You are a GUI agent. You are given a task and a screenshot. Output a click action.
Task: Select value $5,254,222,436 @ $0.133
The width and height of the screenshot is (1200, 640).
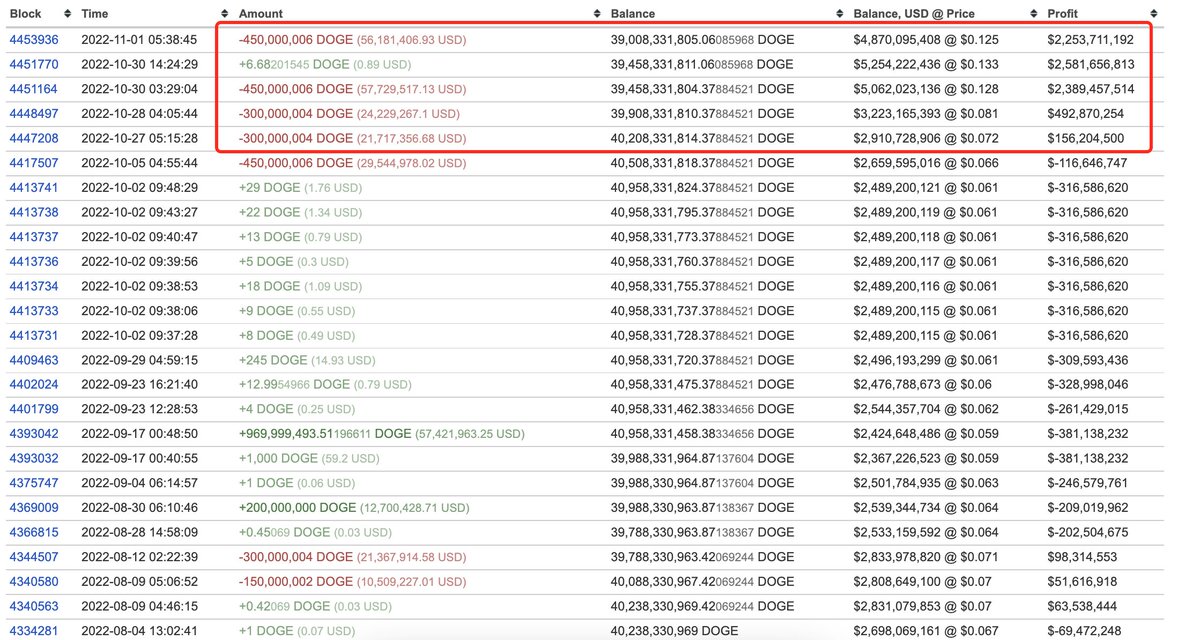(925, 64)
